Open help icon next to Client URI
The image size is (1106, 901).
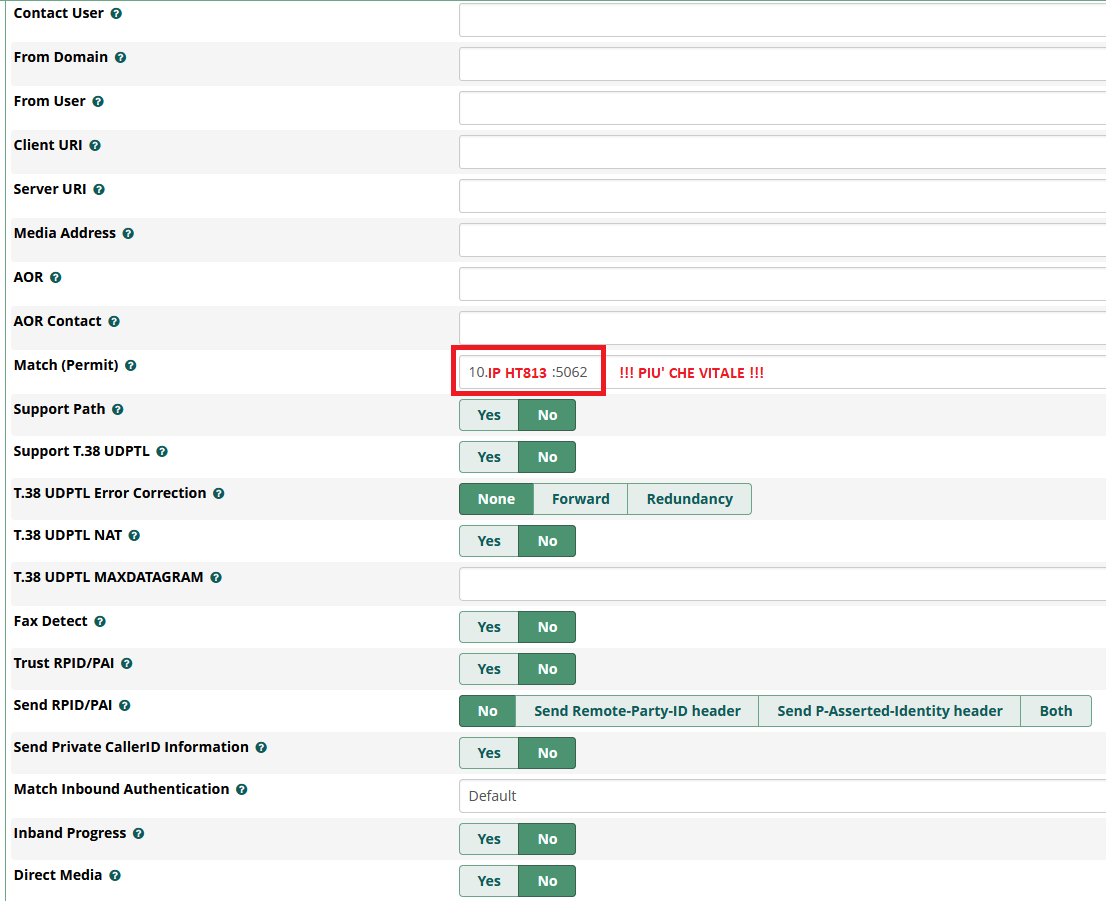(95, 145)
